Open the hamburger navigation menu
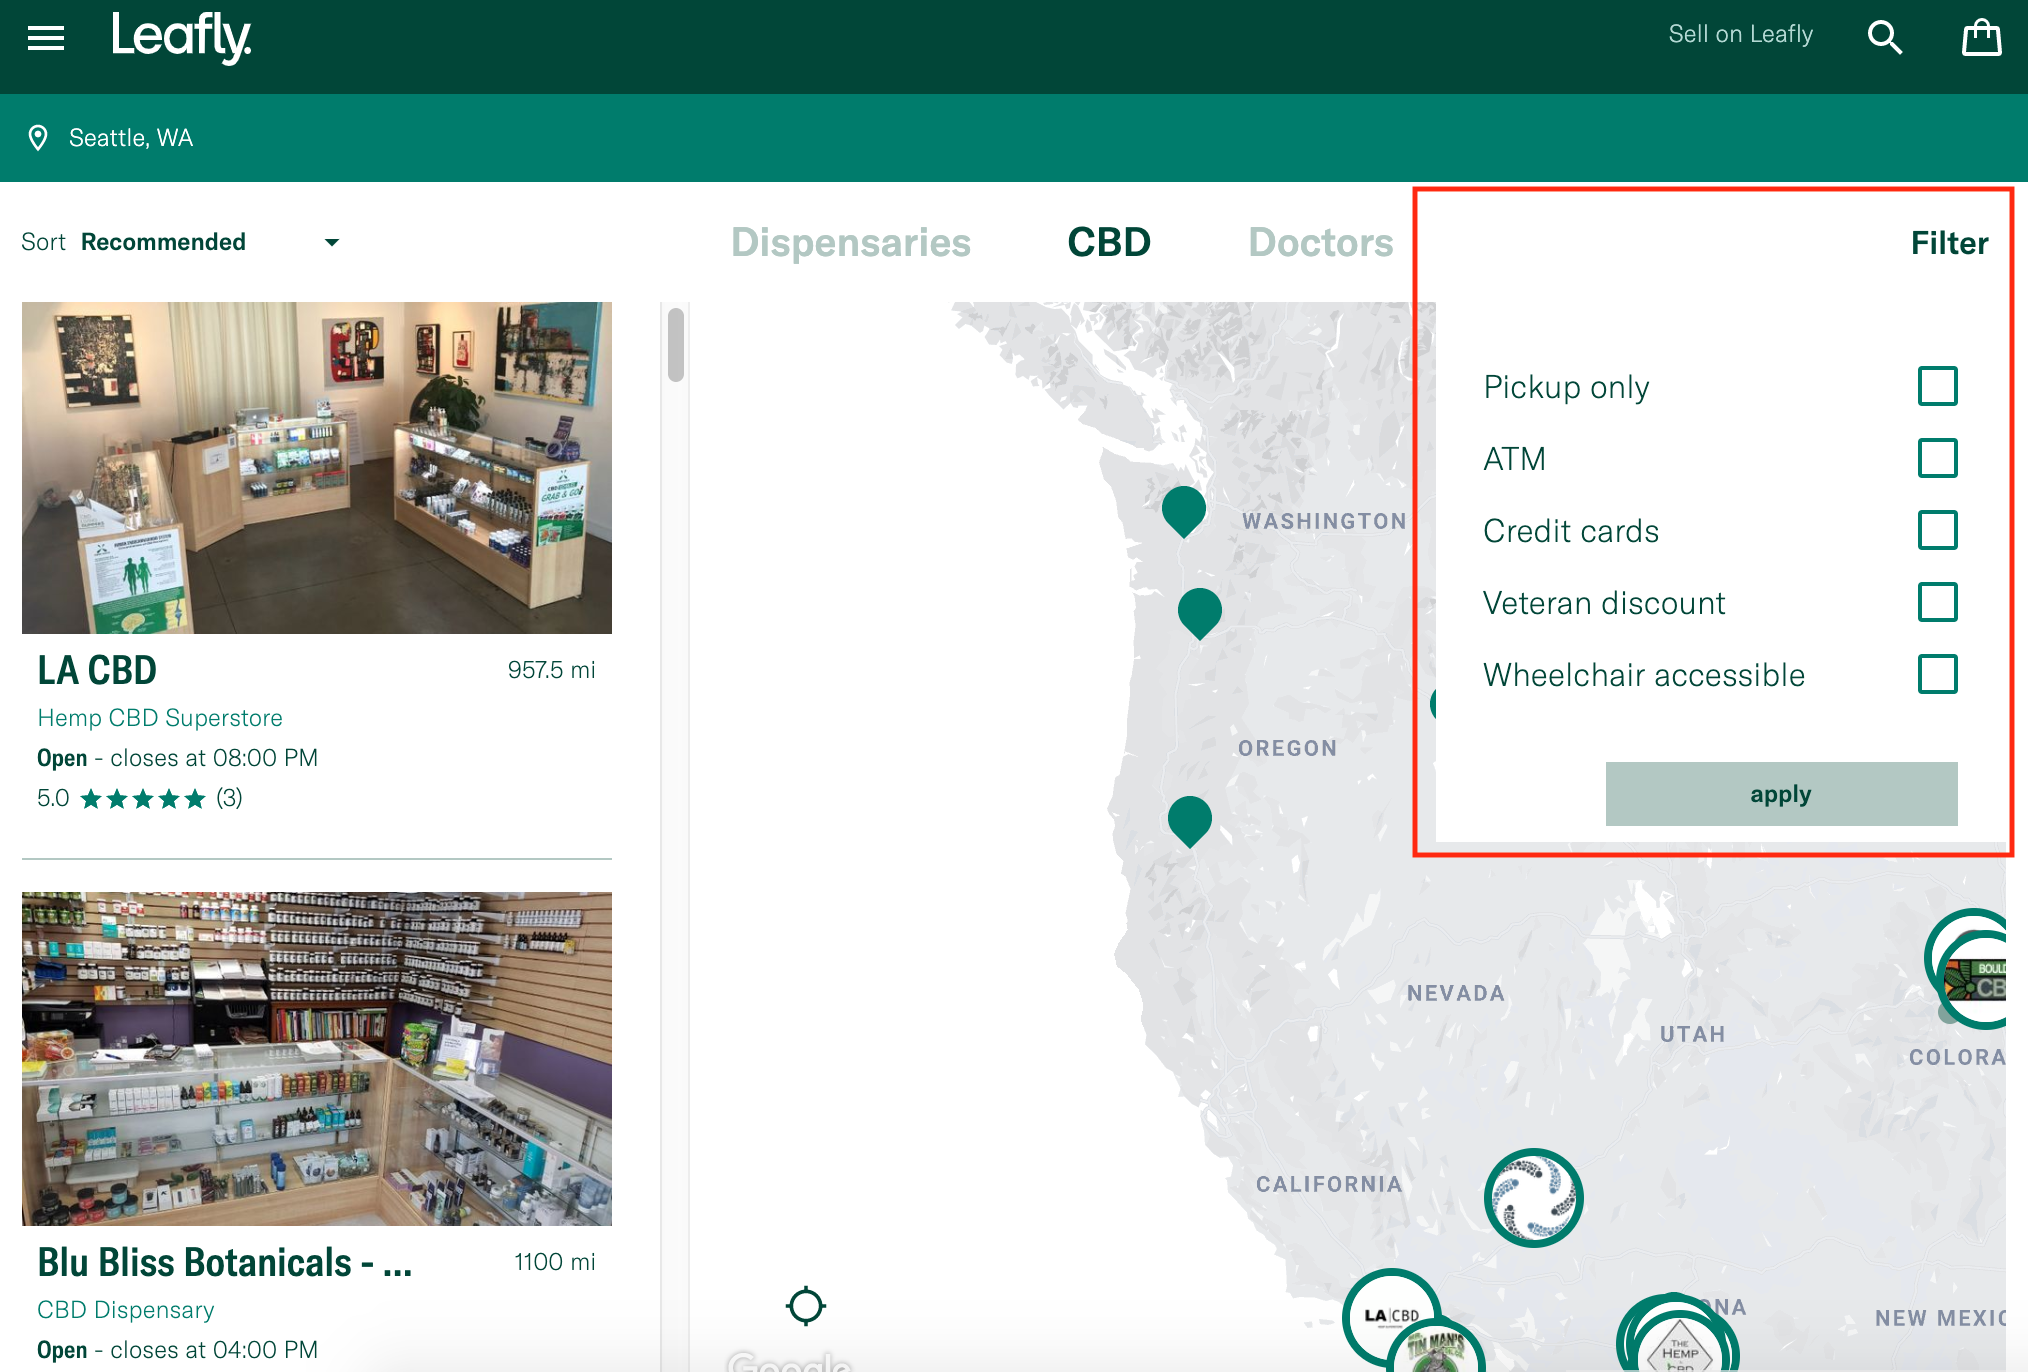This screenshot has height=1372, width=2028. 46,38
